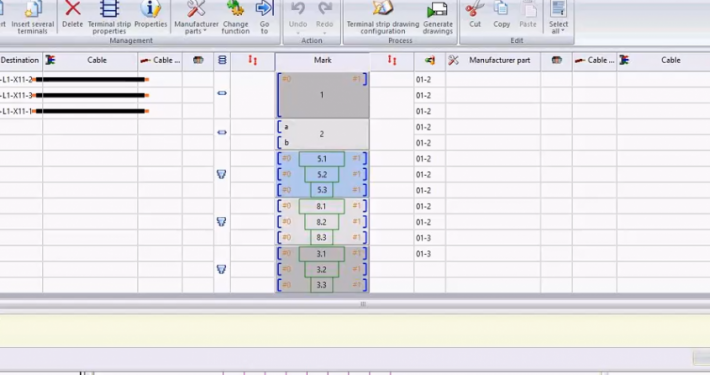
Task: Select terminal 5.1 in the Mark column
Action: coord(322,159)
